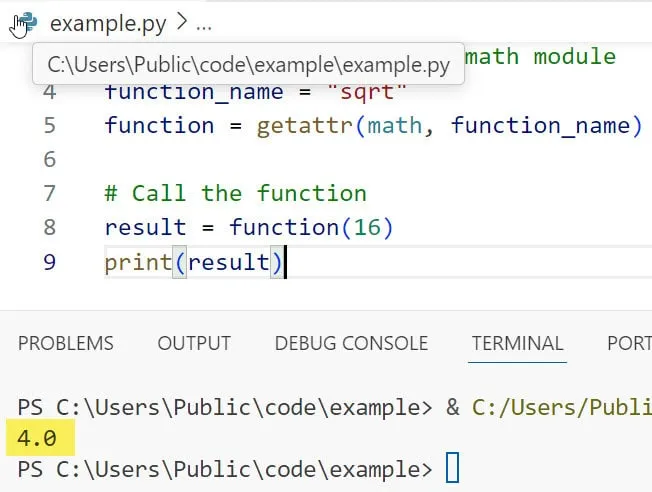Select the TERMINAL tab
Viewport: 652px width, 492px height.
518,343
